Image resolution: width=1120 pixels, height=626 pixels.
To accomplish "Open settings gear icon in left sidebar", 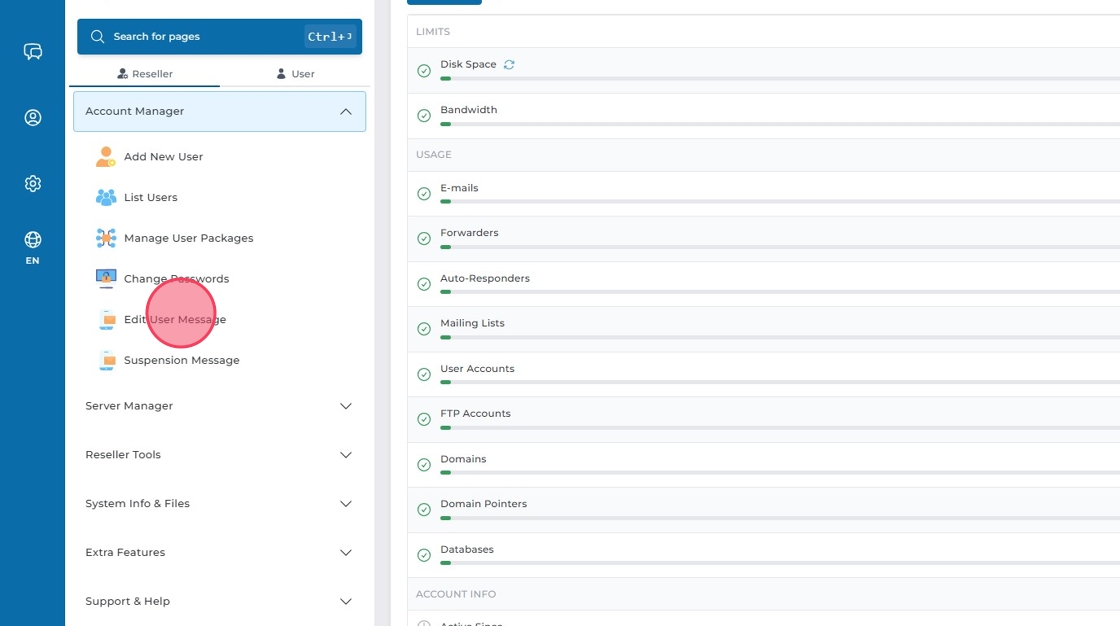I will coord(33,184).
